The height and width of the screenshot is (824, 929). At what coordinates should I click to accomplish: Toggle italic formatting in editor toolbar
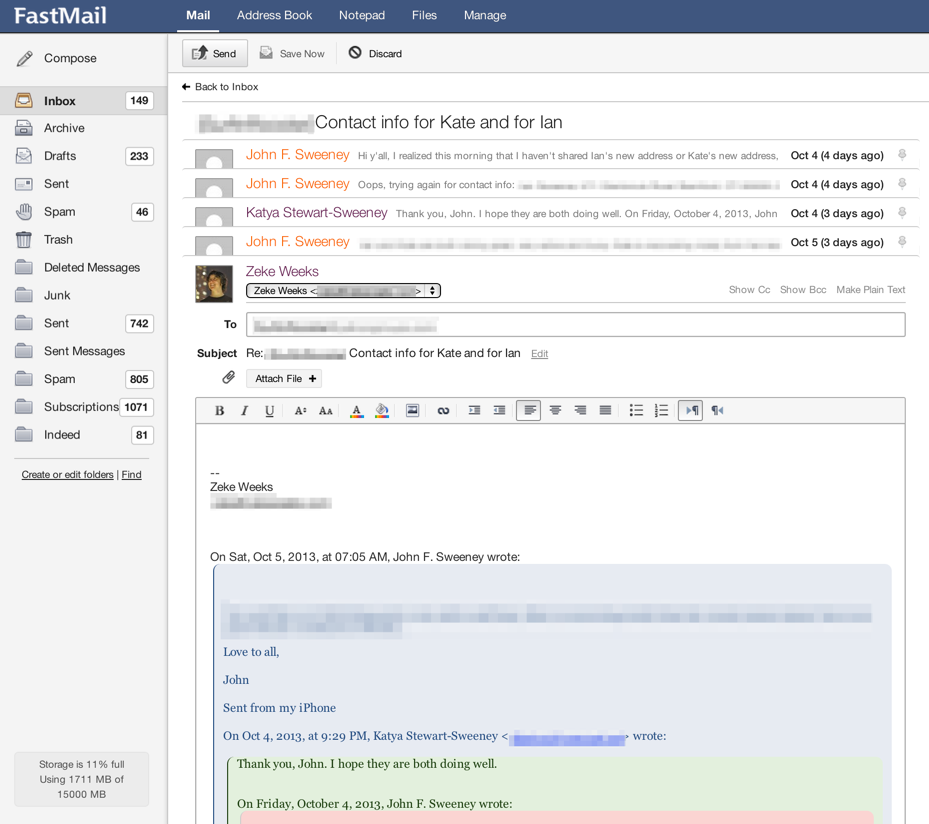point(244,411)
